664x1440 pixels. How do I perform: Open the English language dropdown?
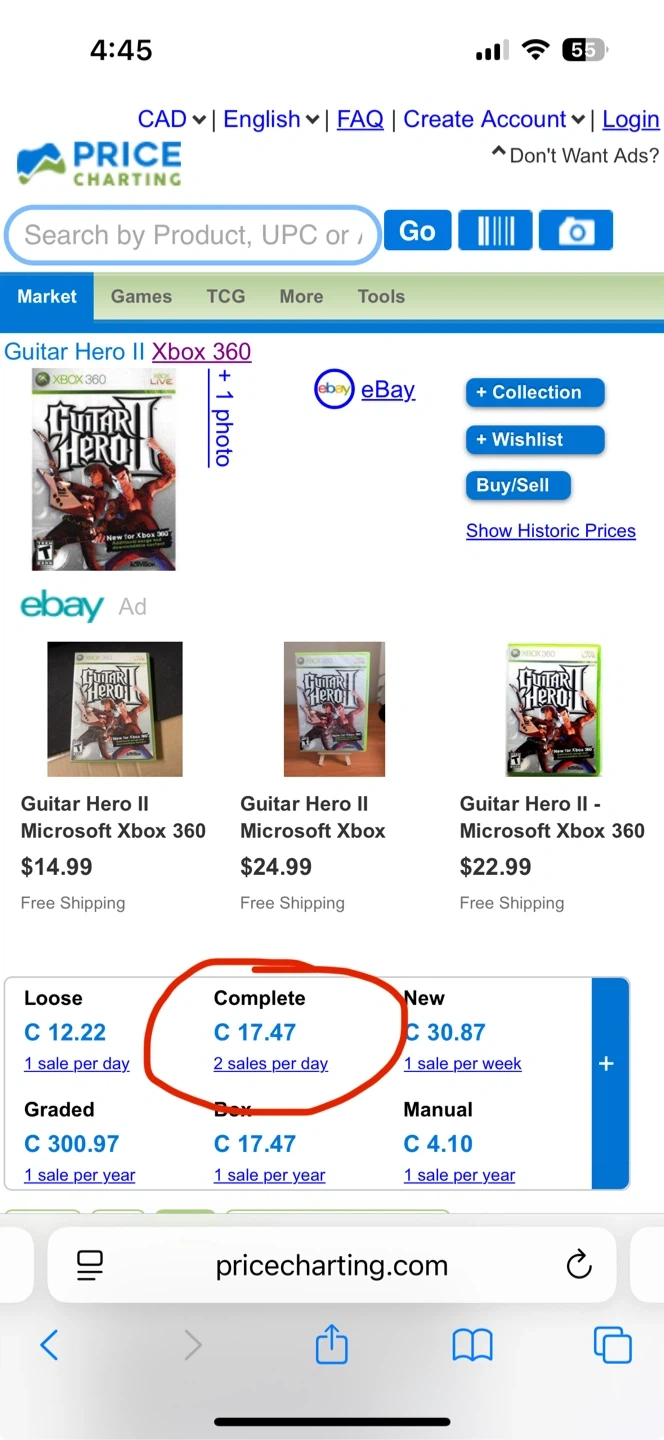point(270,120)
